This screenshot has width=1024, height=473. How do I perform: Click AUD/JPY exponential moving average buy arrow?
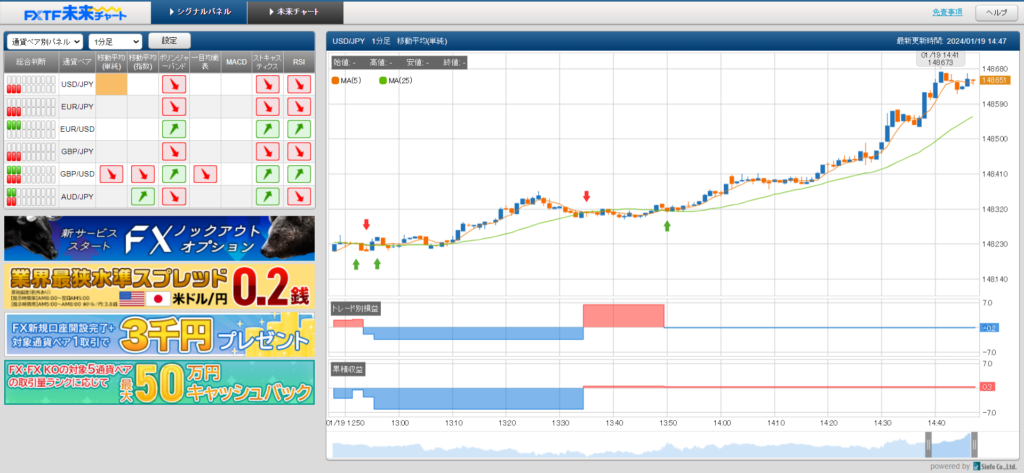(x=142, y=196)
